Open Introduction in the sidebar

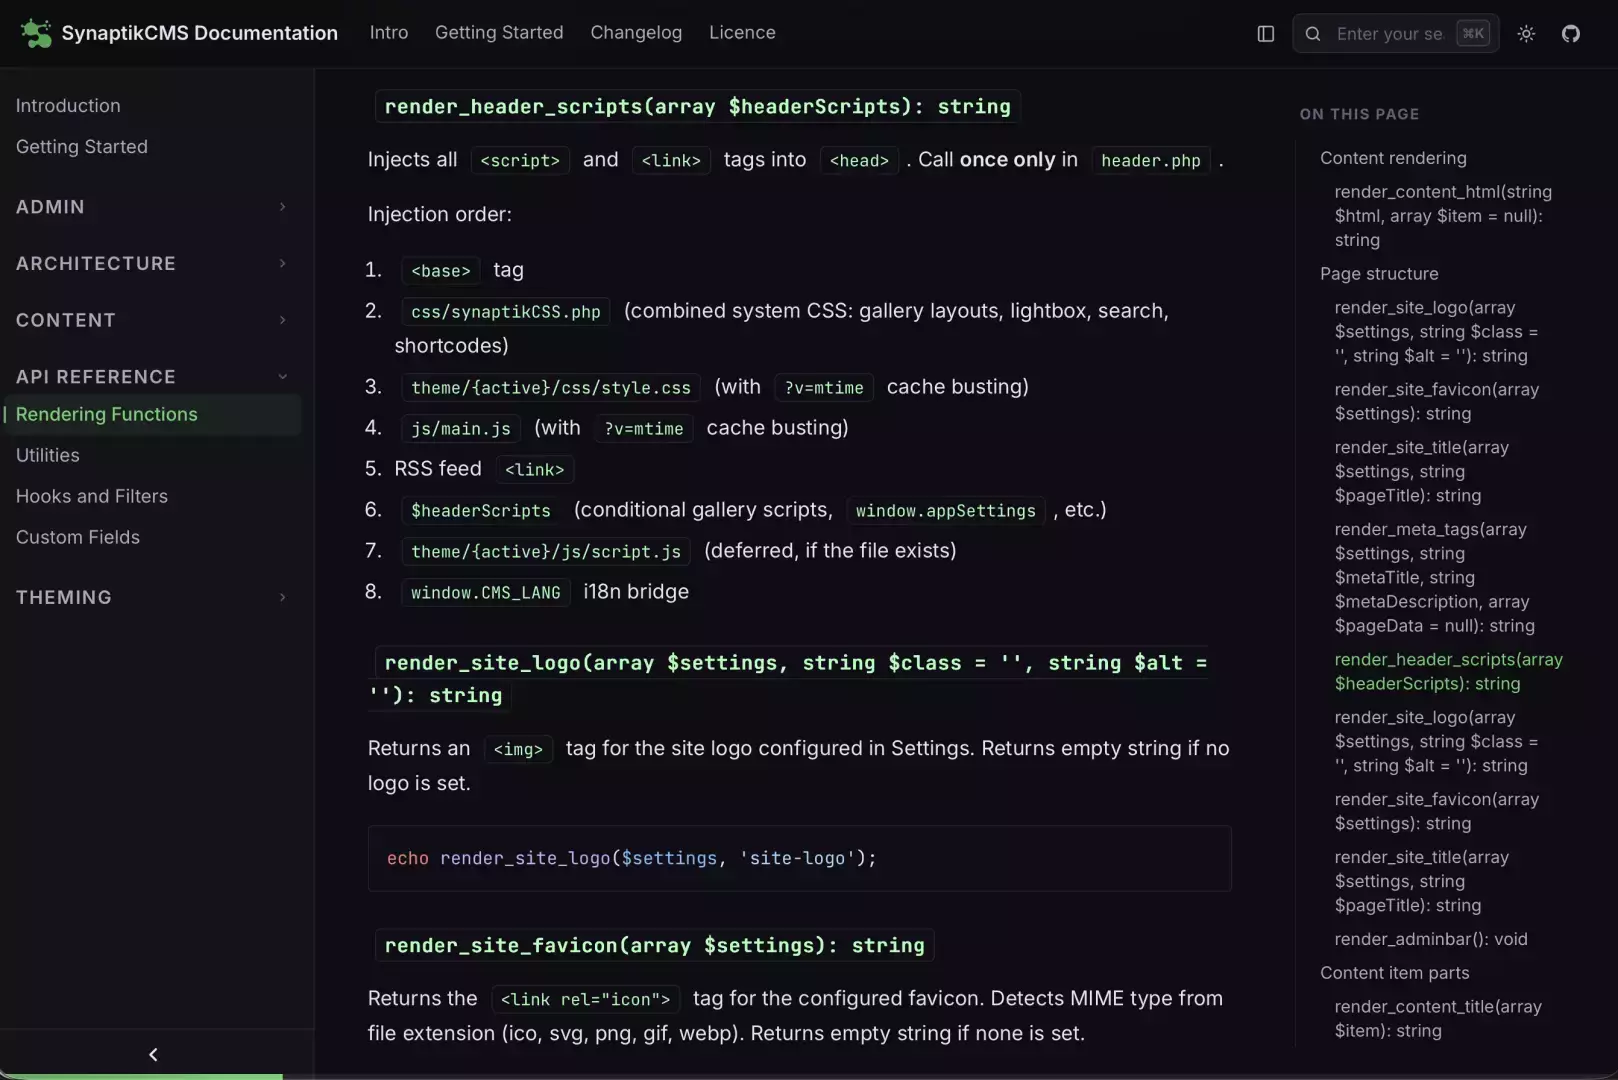[68, 106]
